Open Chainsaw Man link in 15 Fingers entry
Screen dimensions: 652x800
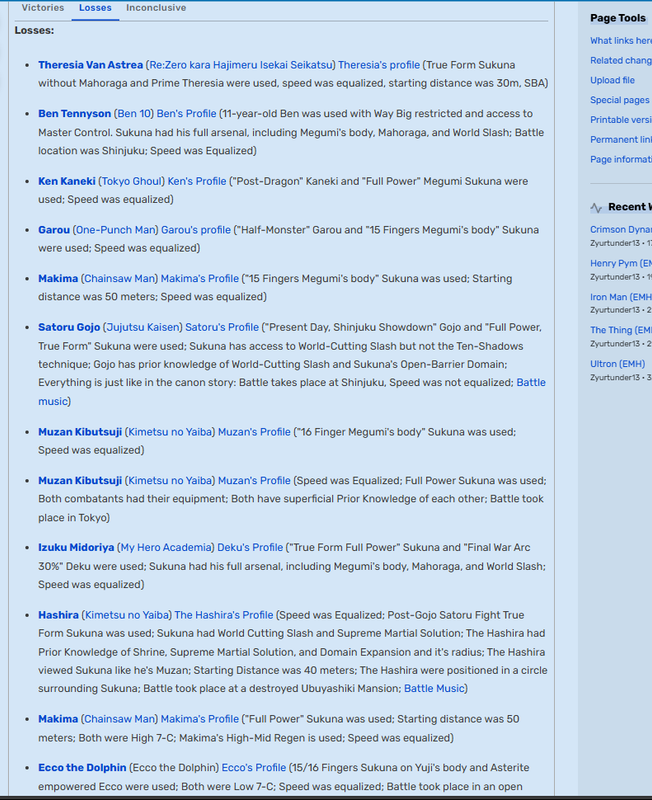point(119,279)
